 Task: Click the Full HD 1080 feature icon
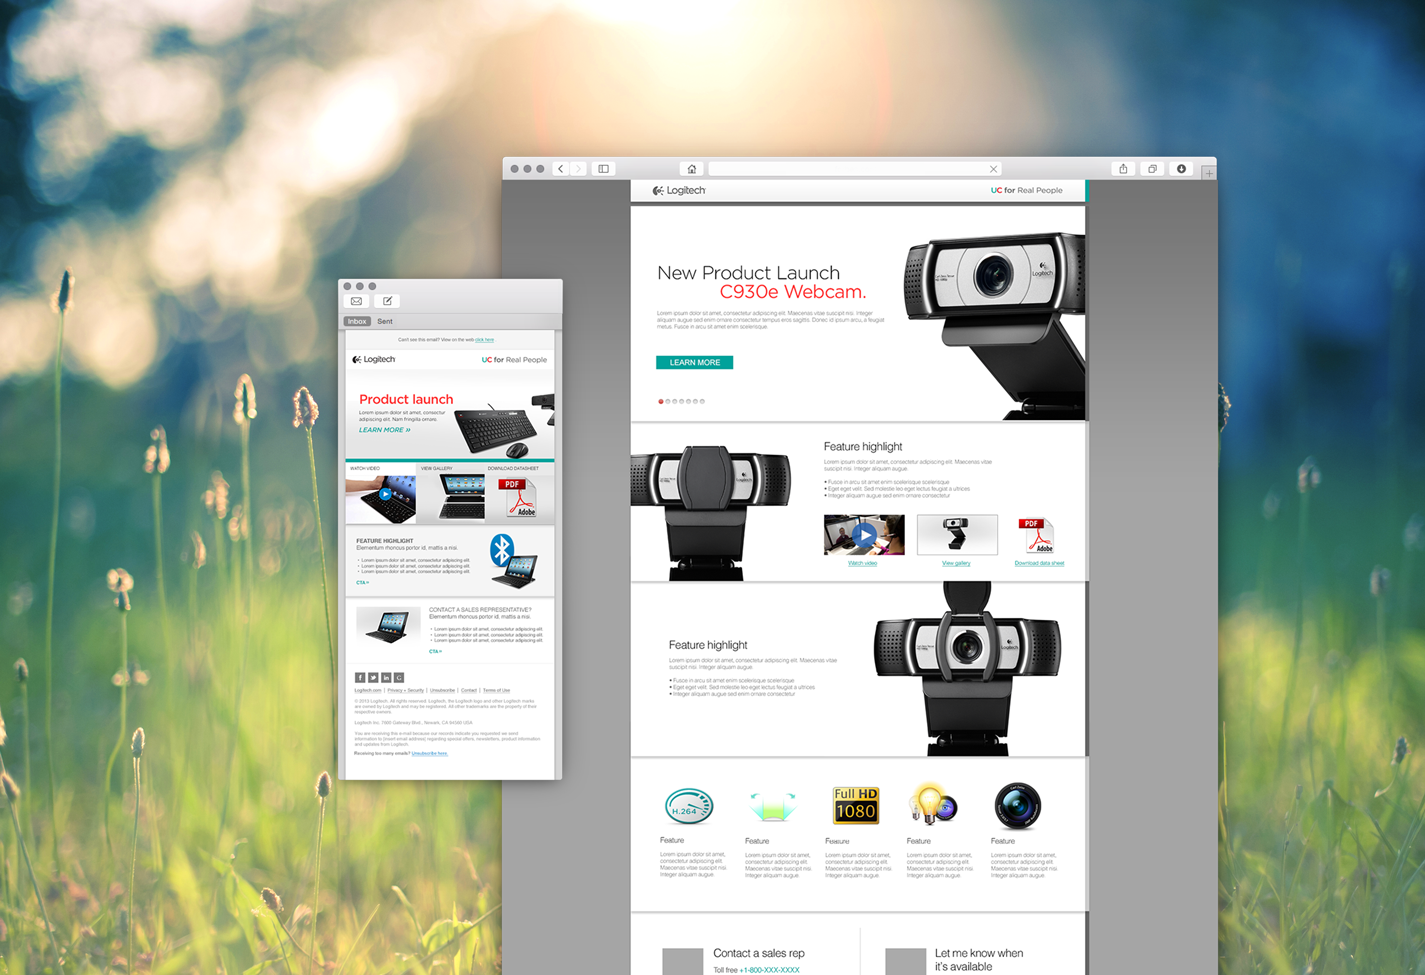coord(856,805)
